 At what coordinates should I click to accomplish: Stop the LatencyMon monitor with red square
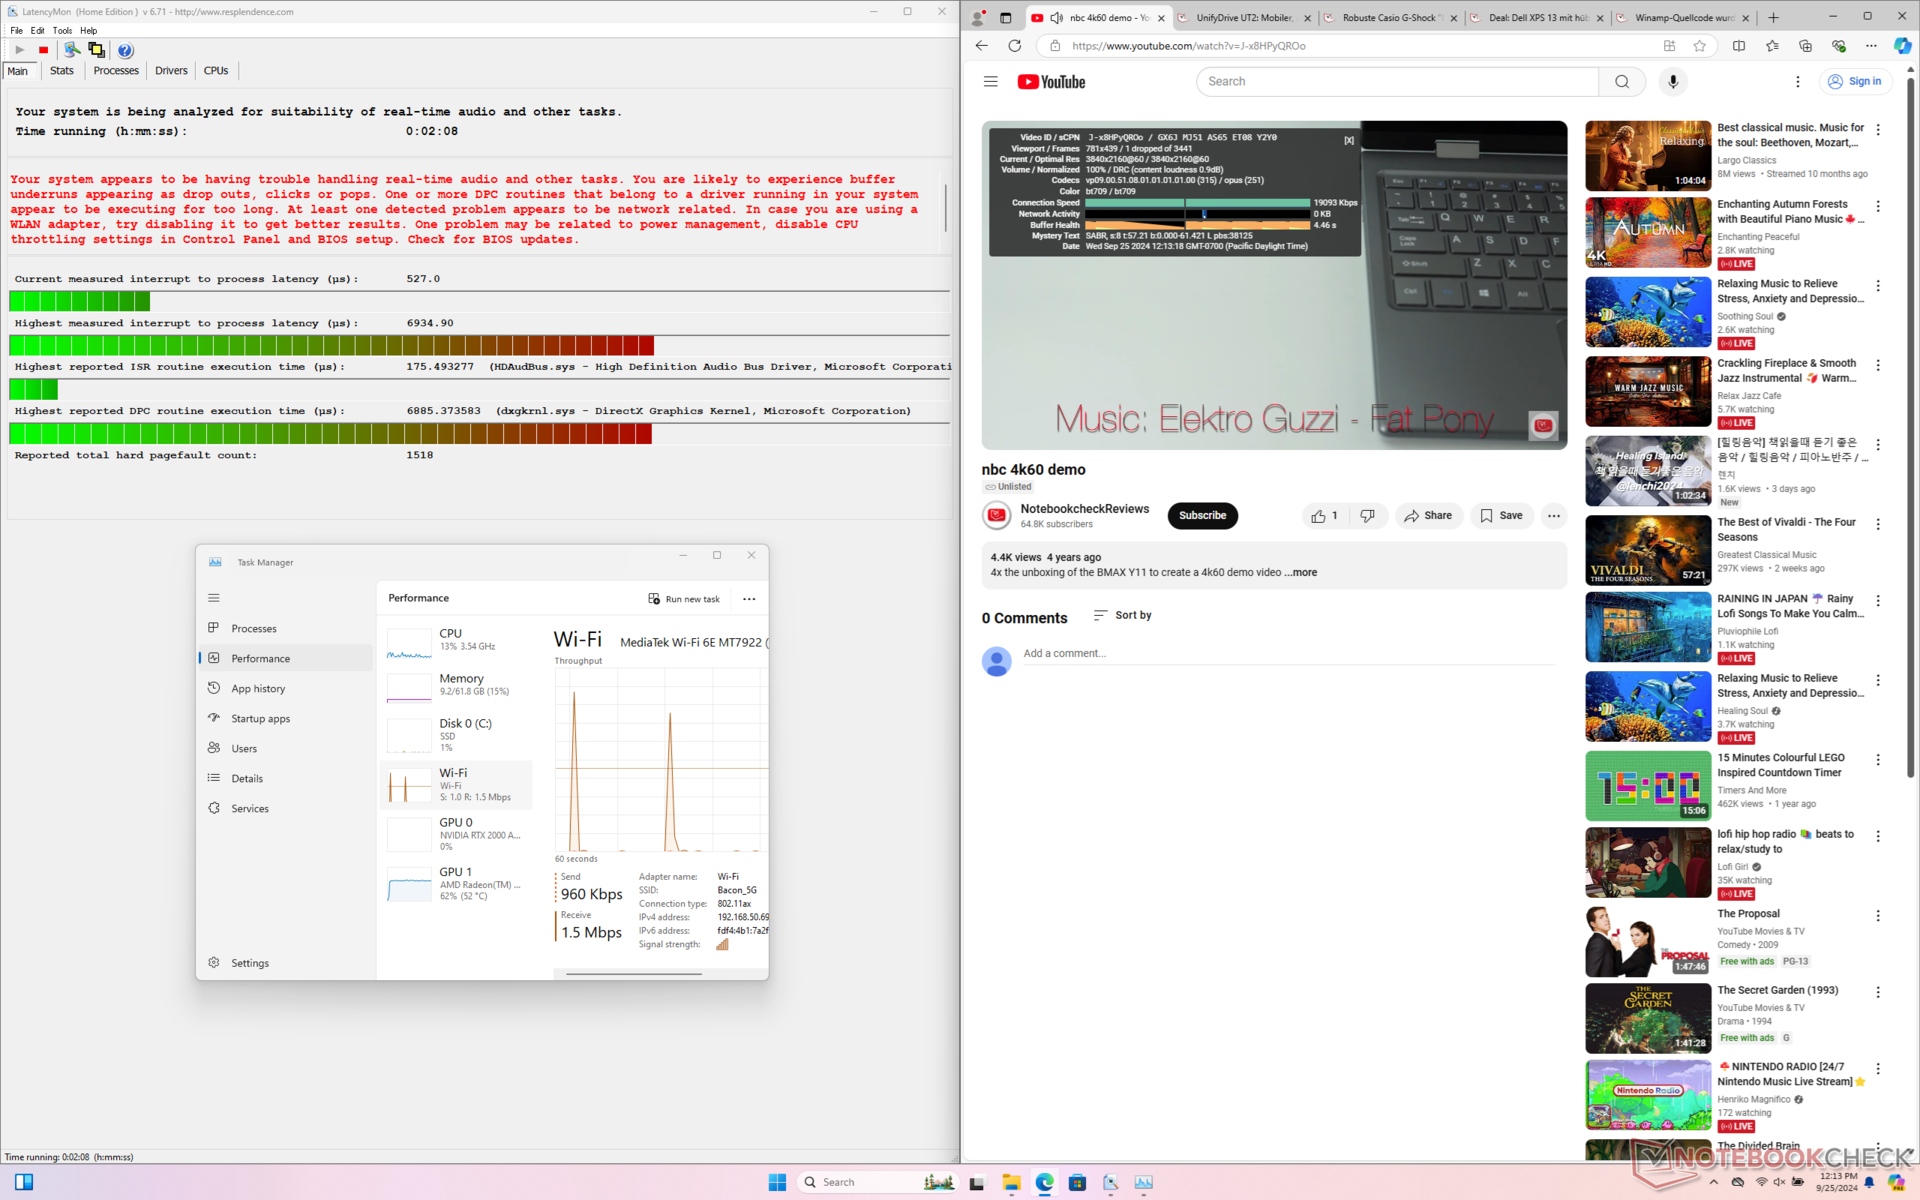(43, 50)
